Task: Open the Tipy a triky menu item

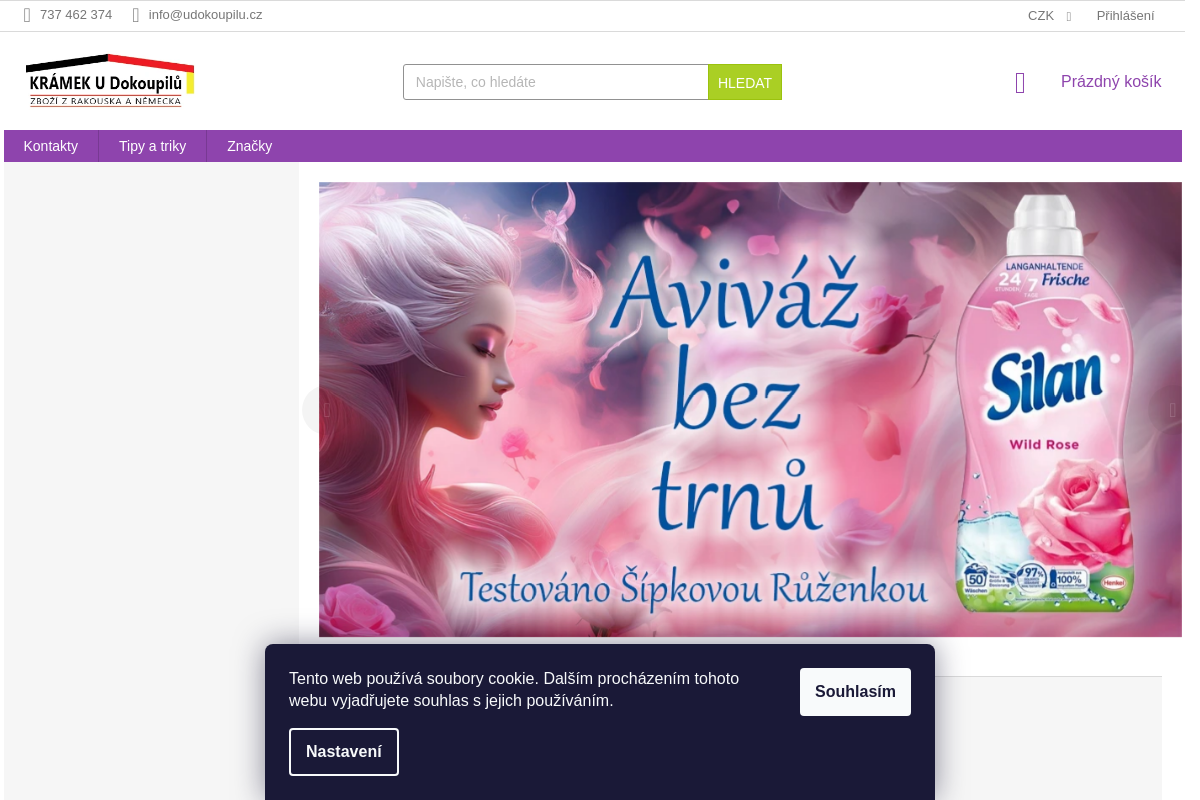Action: coord(152,146)
